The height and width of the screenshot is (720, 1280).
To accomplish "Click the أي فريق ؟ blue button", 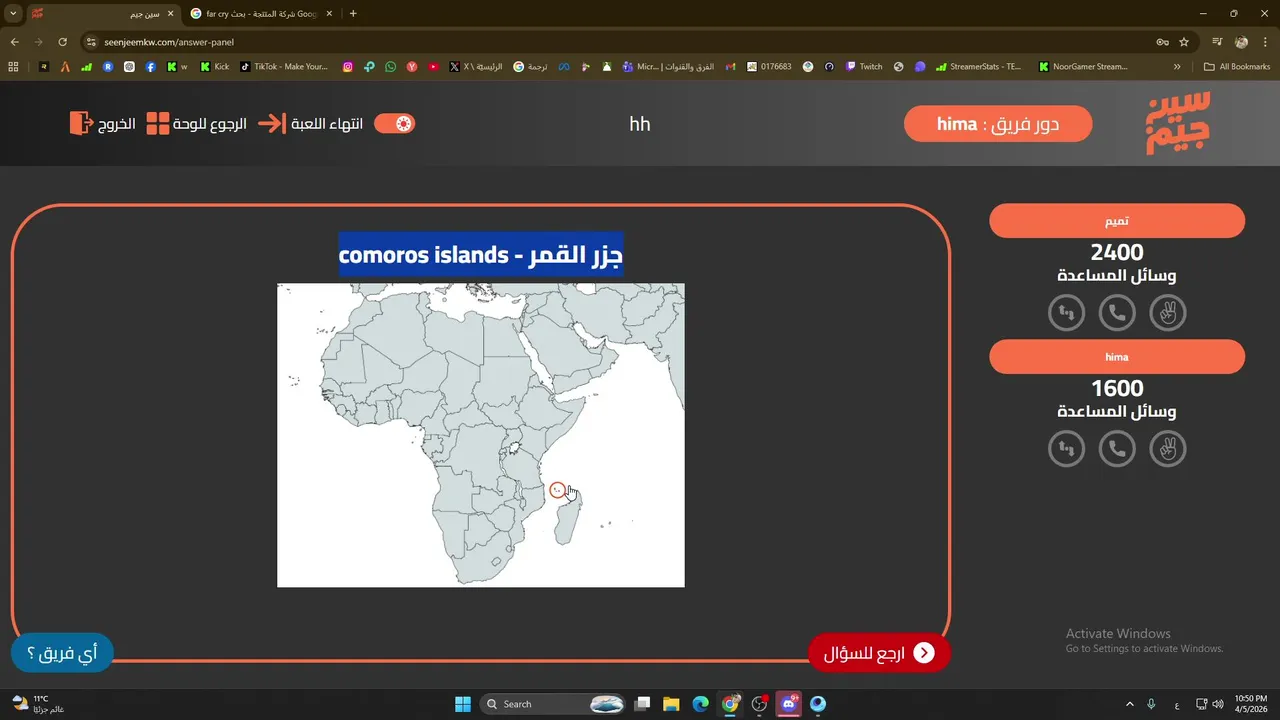I will [x=62, y=653].
